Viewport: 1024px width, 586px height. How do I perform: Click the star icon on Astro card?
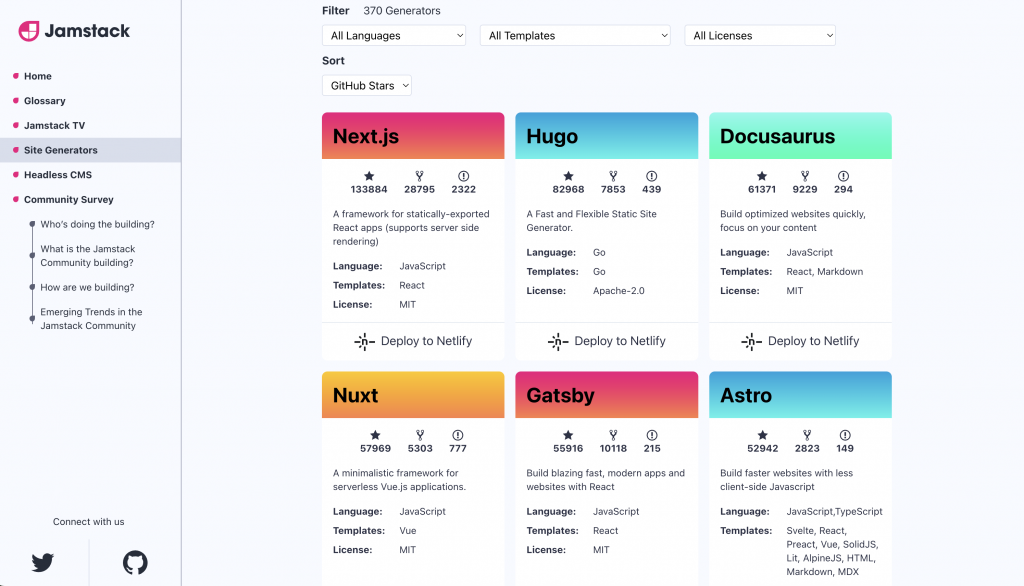(x=763, y=435)
